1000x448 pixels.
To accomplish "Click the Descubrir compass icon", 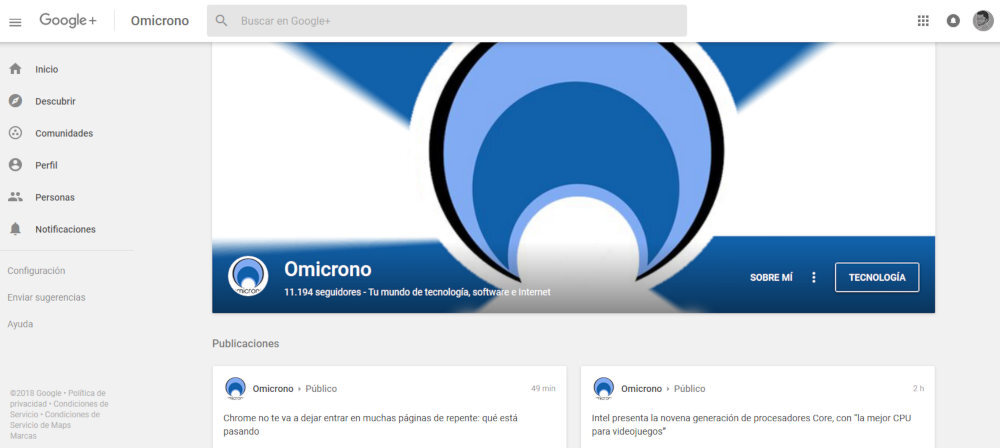I will (15, 101).
